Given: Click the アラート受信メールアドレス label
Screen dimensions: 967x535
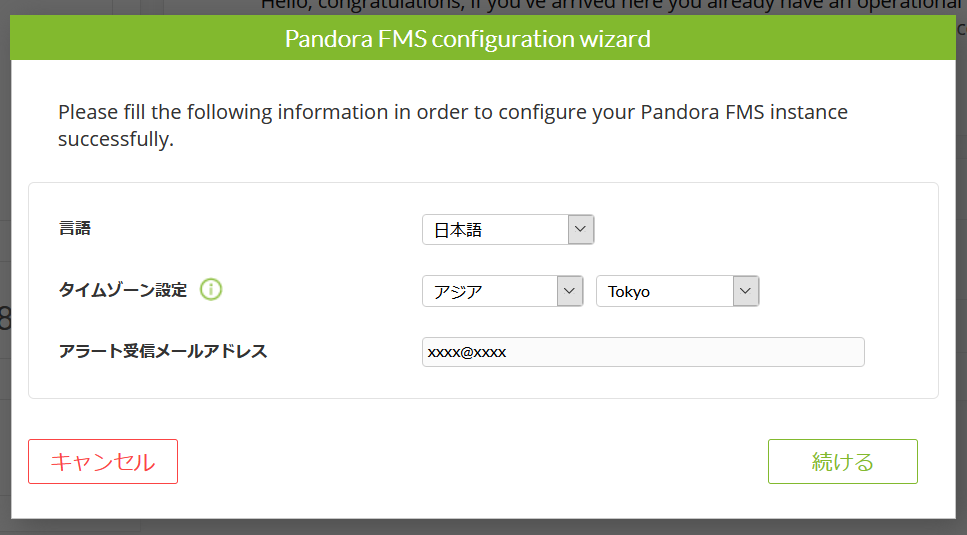Looking at the screenshot, I should click(x=163, y=351).
